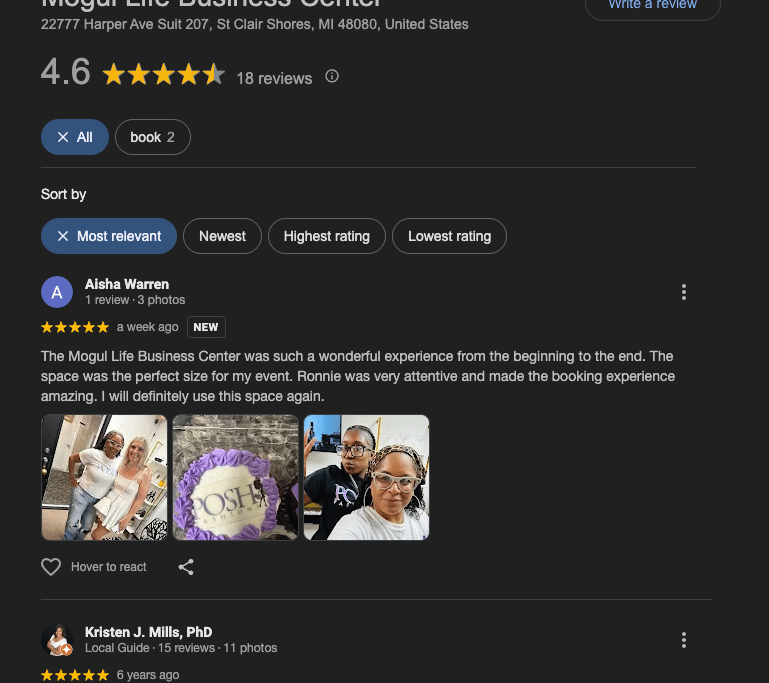Viewport: 769px width, 683px height.
Task: Open the options menu for Kristen J. Mills' review
Action: tap(684, 640)
